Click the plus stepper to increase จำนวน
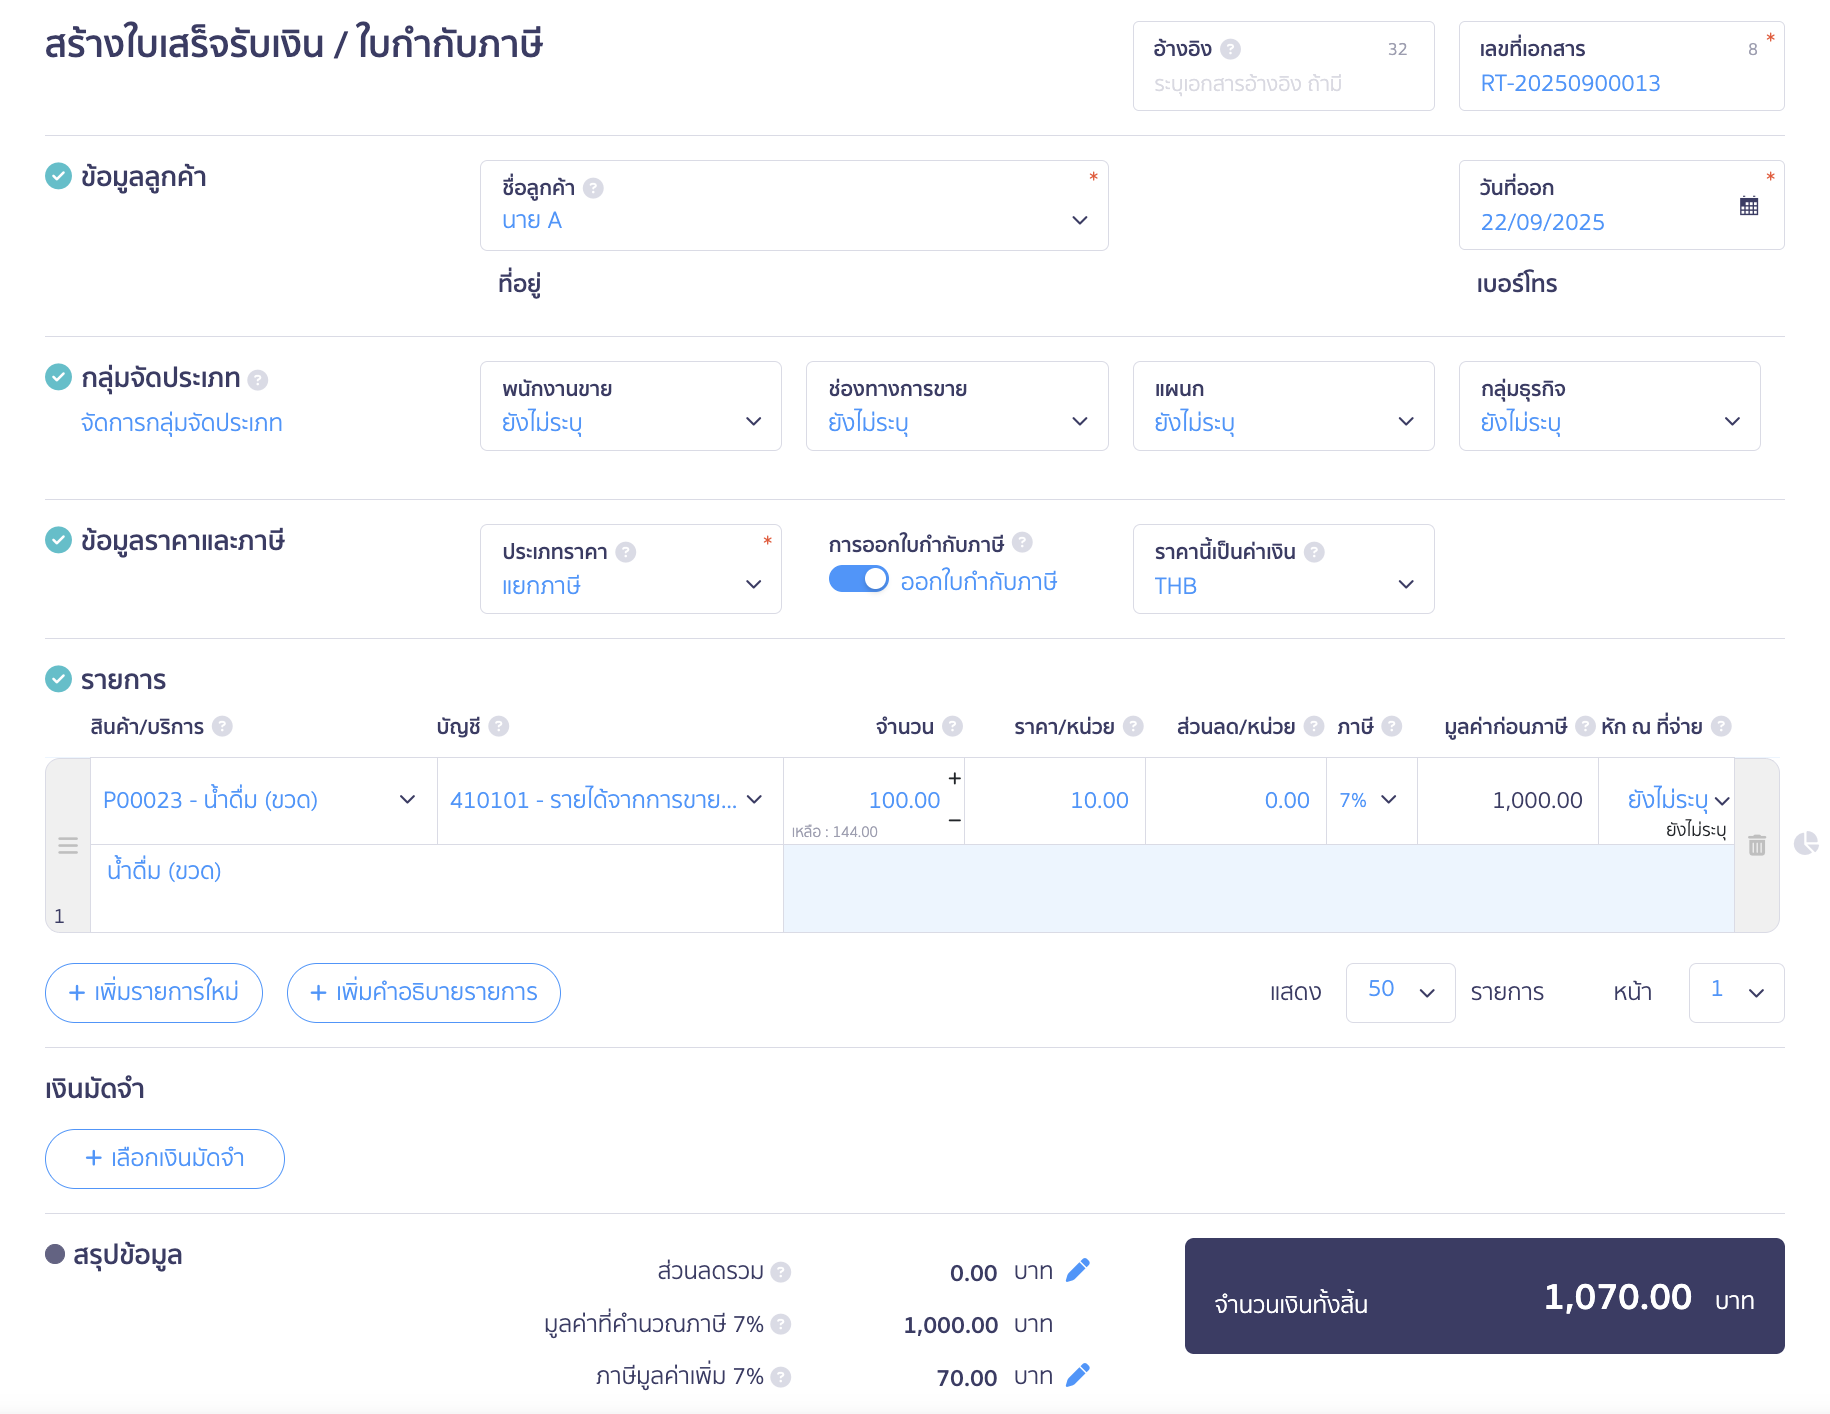 pyautogui.click(x=954, y=778)
